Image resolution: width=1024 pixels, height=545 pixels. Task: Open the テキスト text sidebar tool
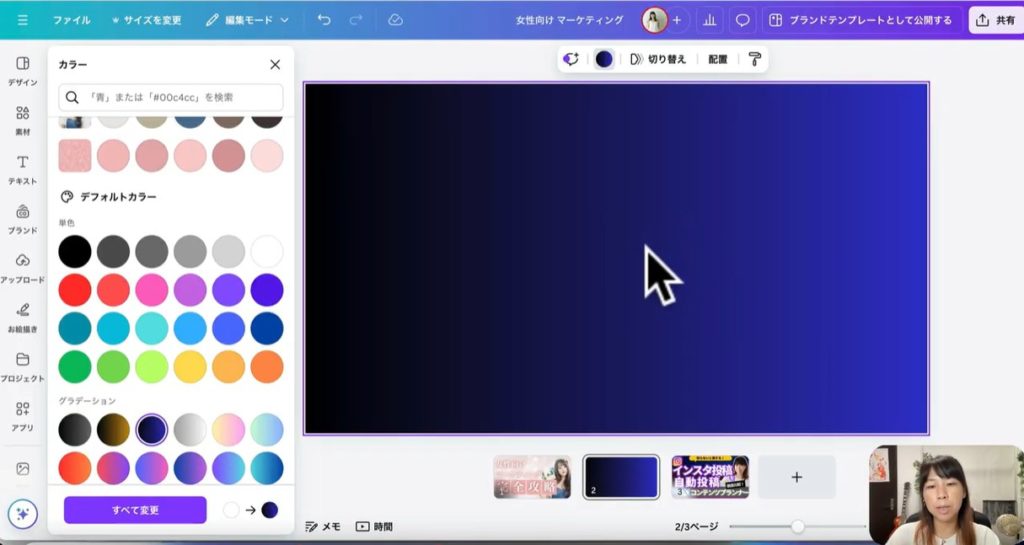point(22,168)
